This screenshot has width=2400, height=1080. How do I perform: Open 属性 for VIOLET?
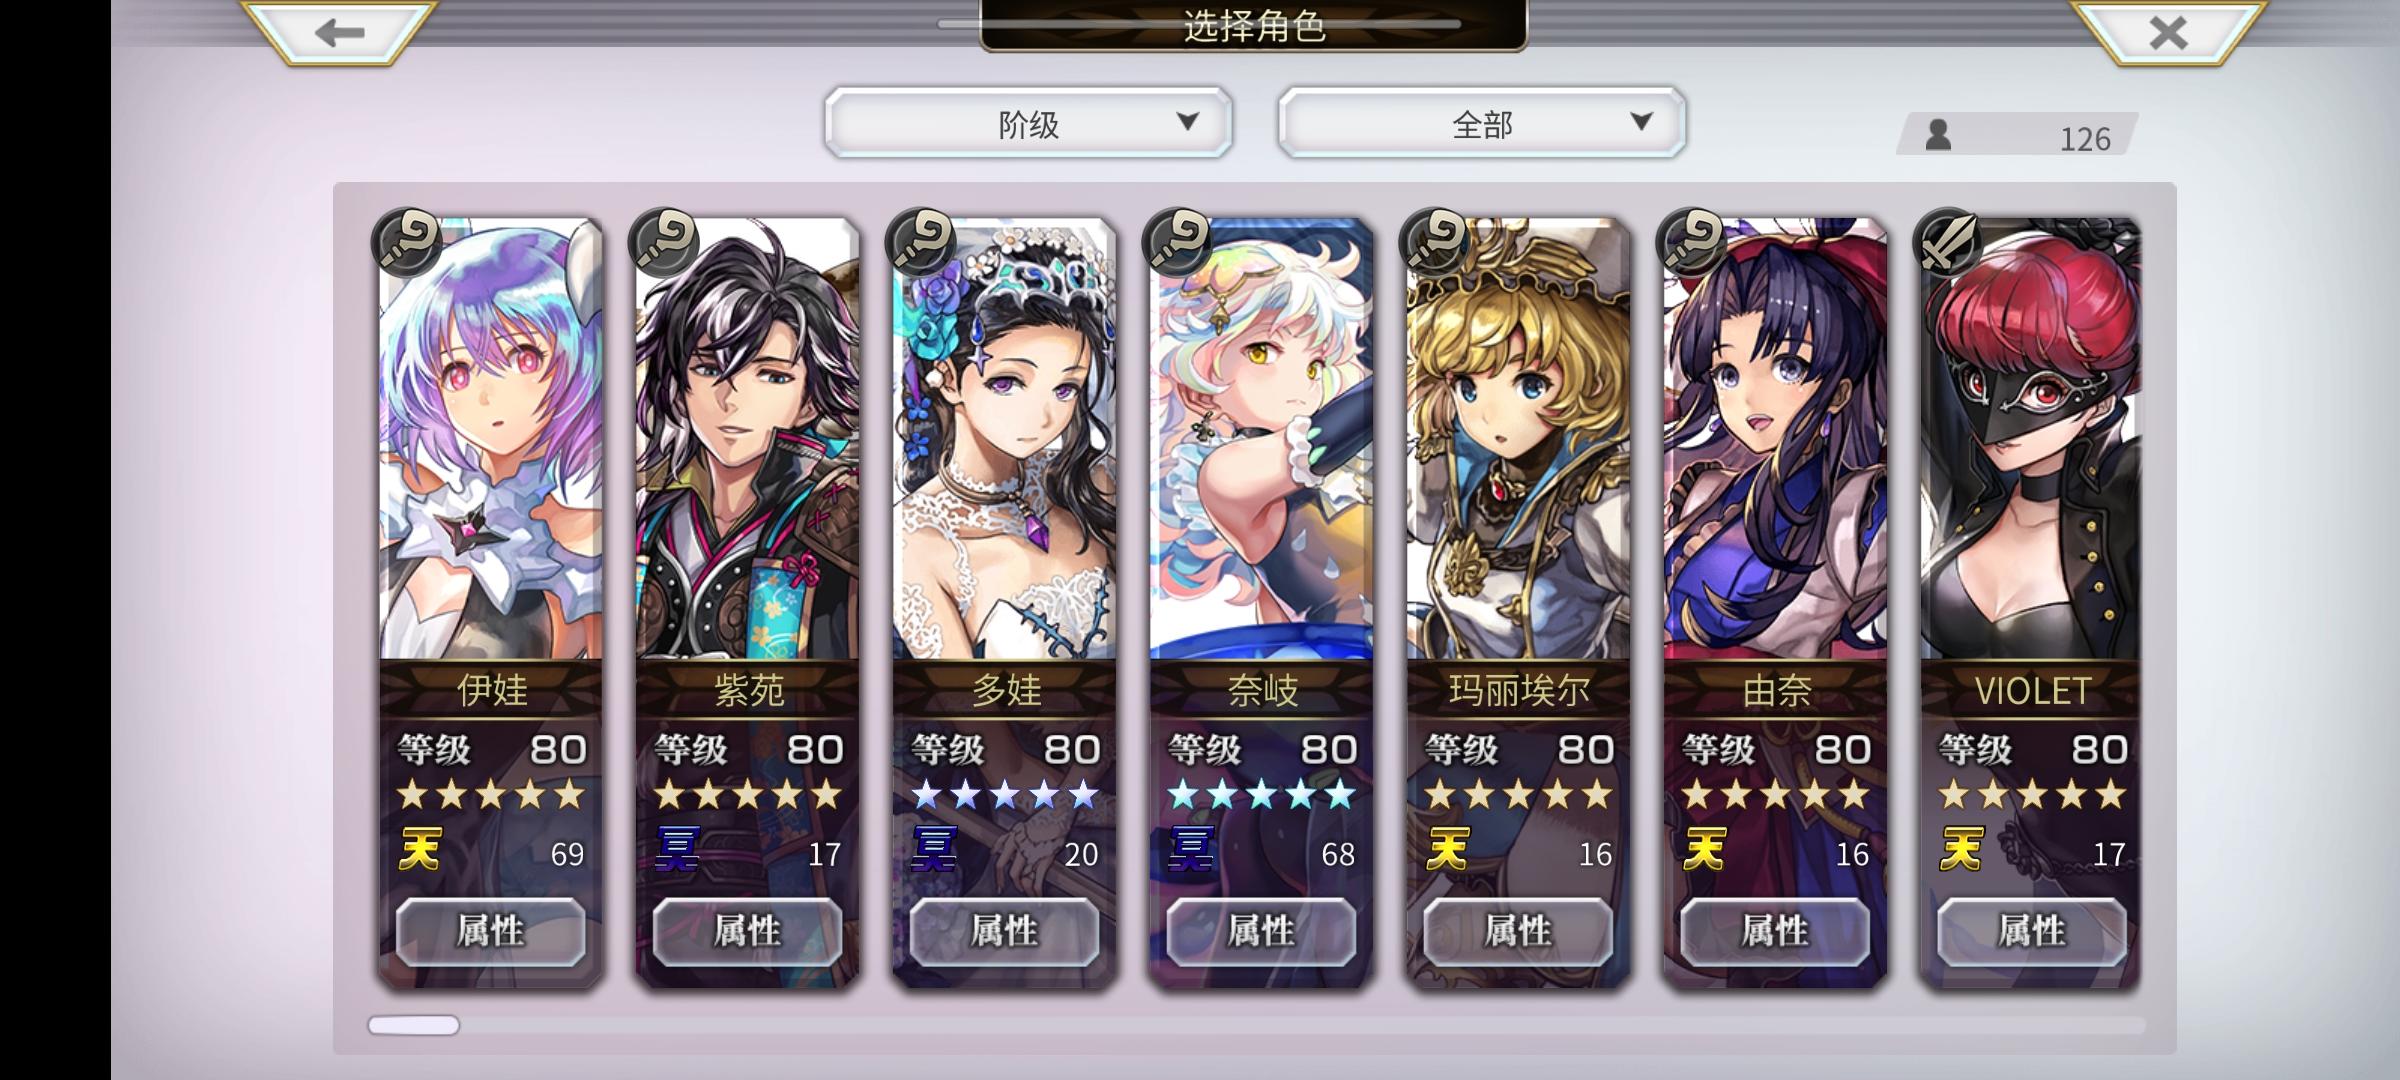click(x=2032, y=931)
